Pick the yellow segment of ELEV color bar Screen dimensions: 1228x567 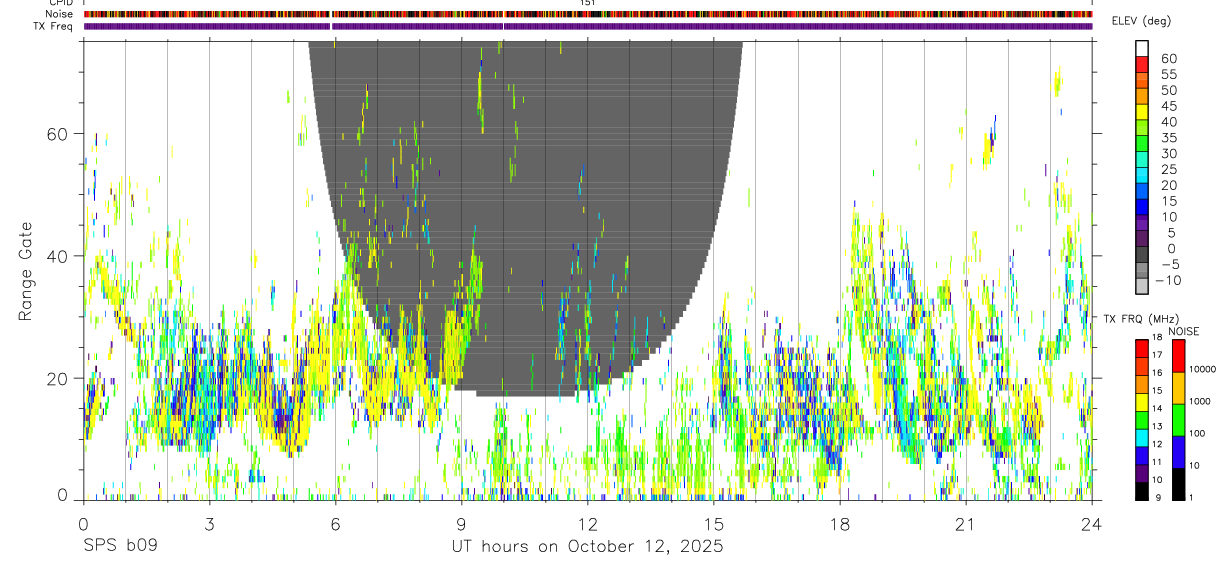tap(1142, 112)
